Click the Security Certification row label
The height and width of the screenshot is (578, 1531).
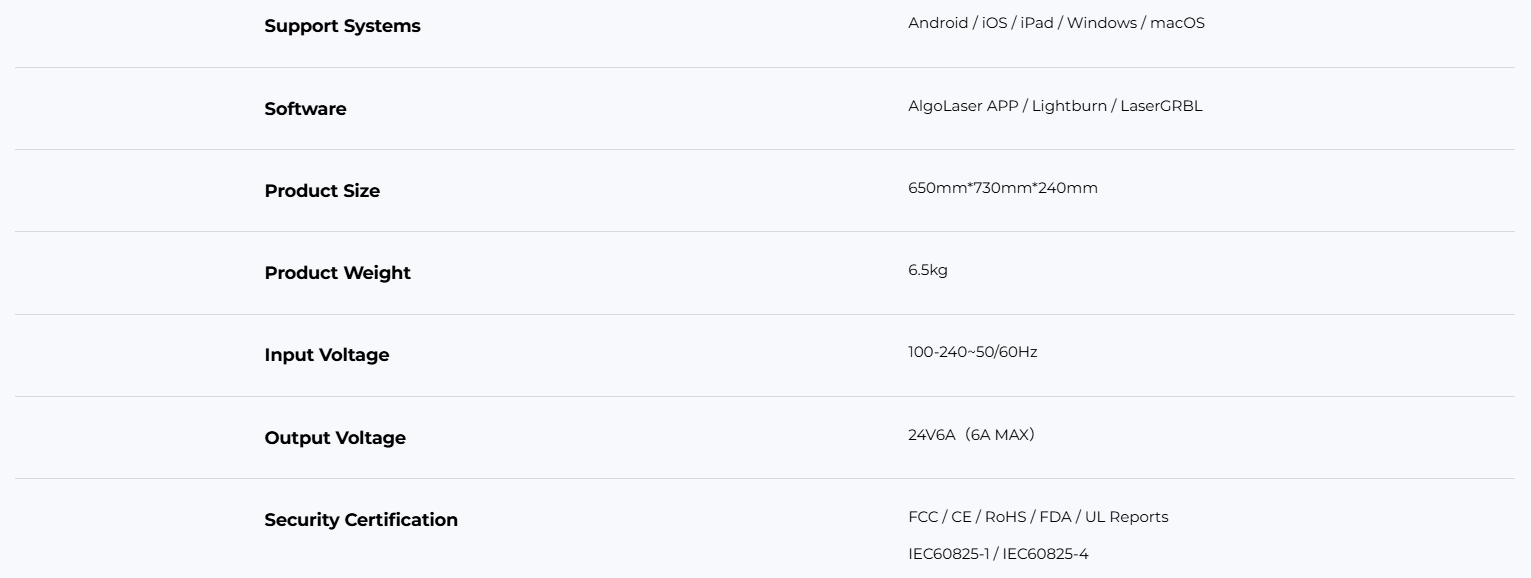[361, 520]
